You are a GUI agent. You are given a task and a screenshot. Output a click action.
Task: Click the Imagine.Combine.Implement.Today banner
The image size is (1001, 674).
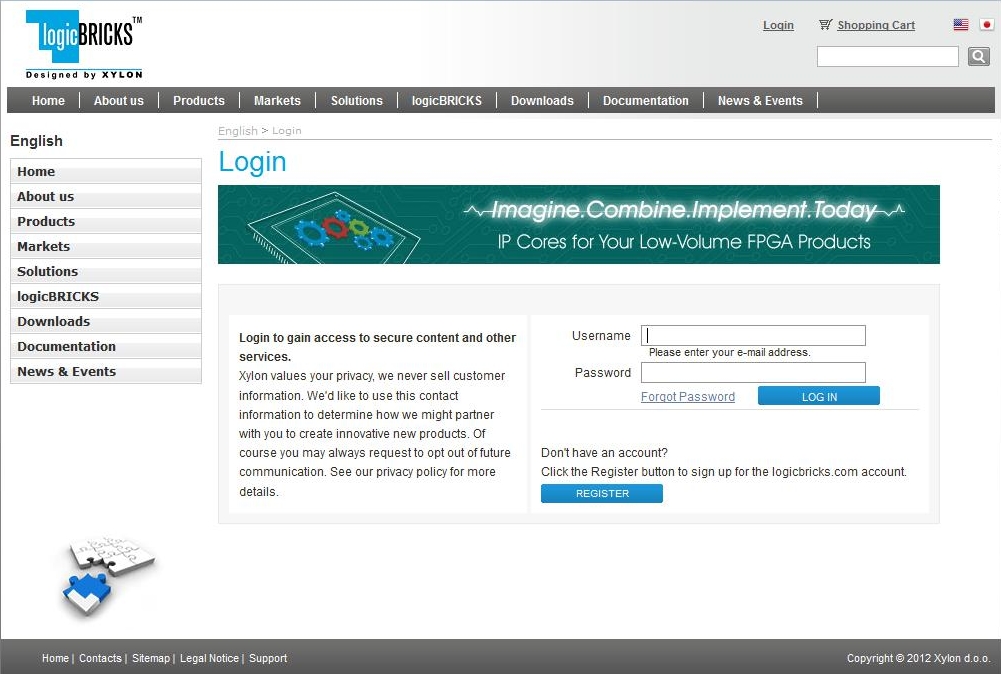click(578, 224)
